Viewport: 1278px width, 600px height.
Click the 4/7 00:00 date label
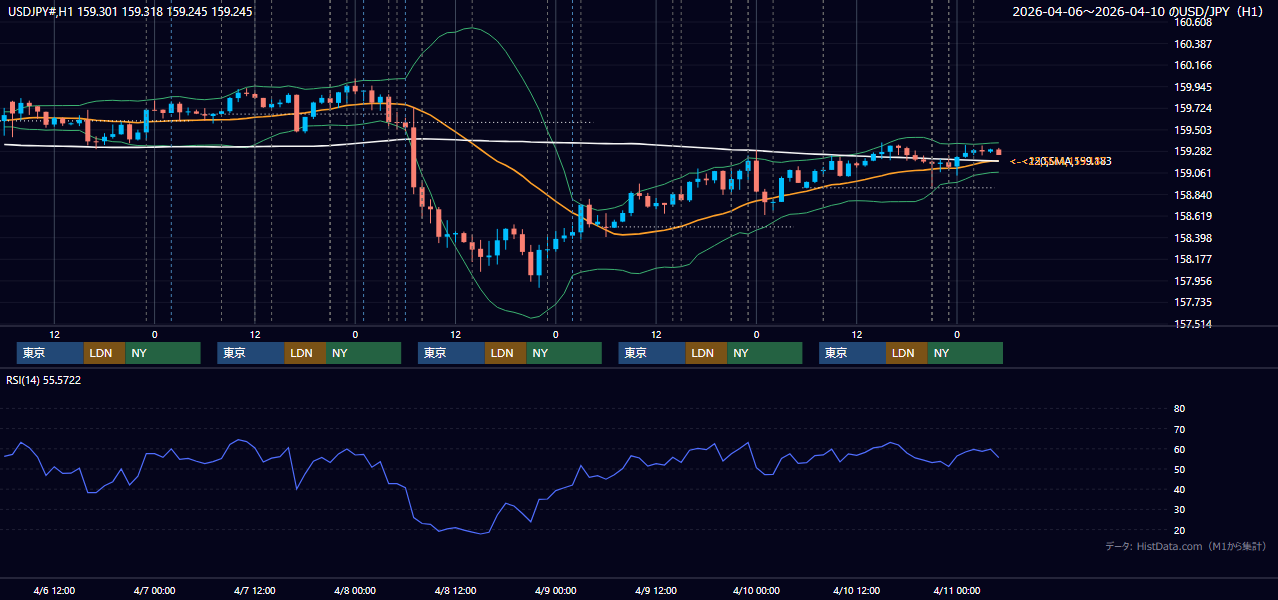click(x=154, y=590)
